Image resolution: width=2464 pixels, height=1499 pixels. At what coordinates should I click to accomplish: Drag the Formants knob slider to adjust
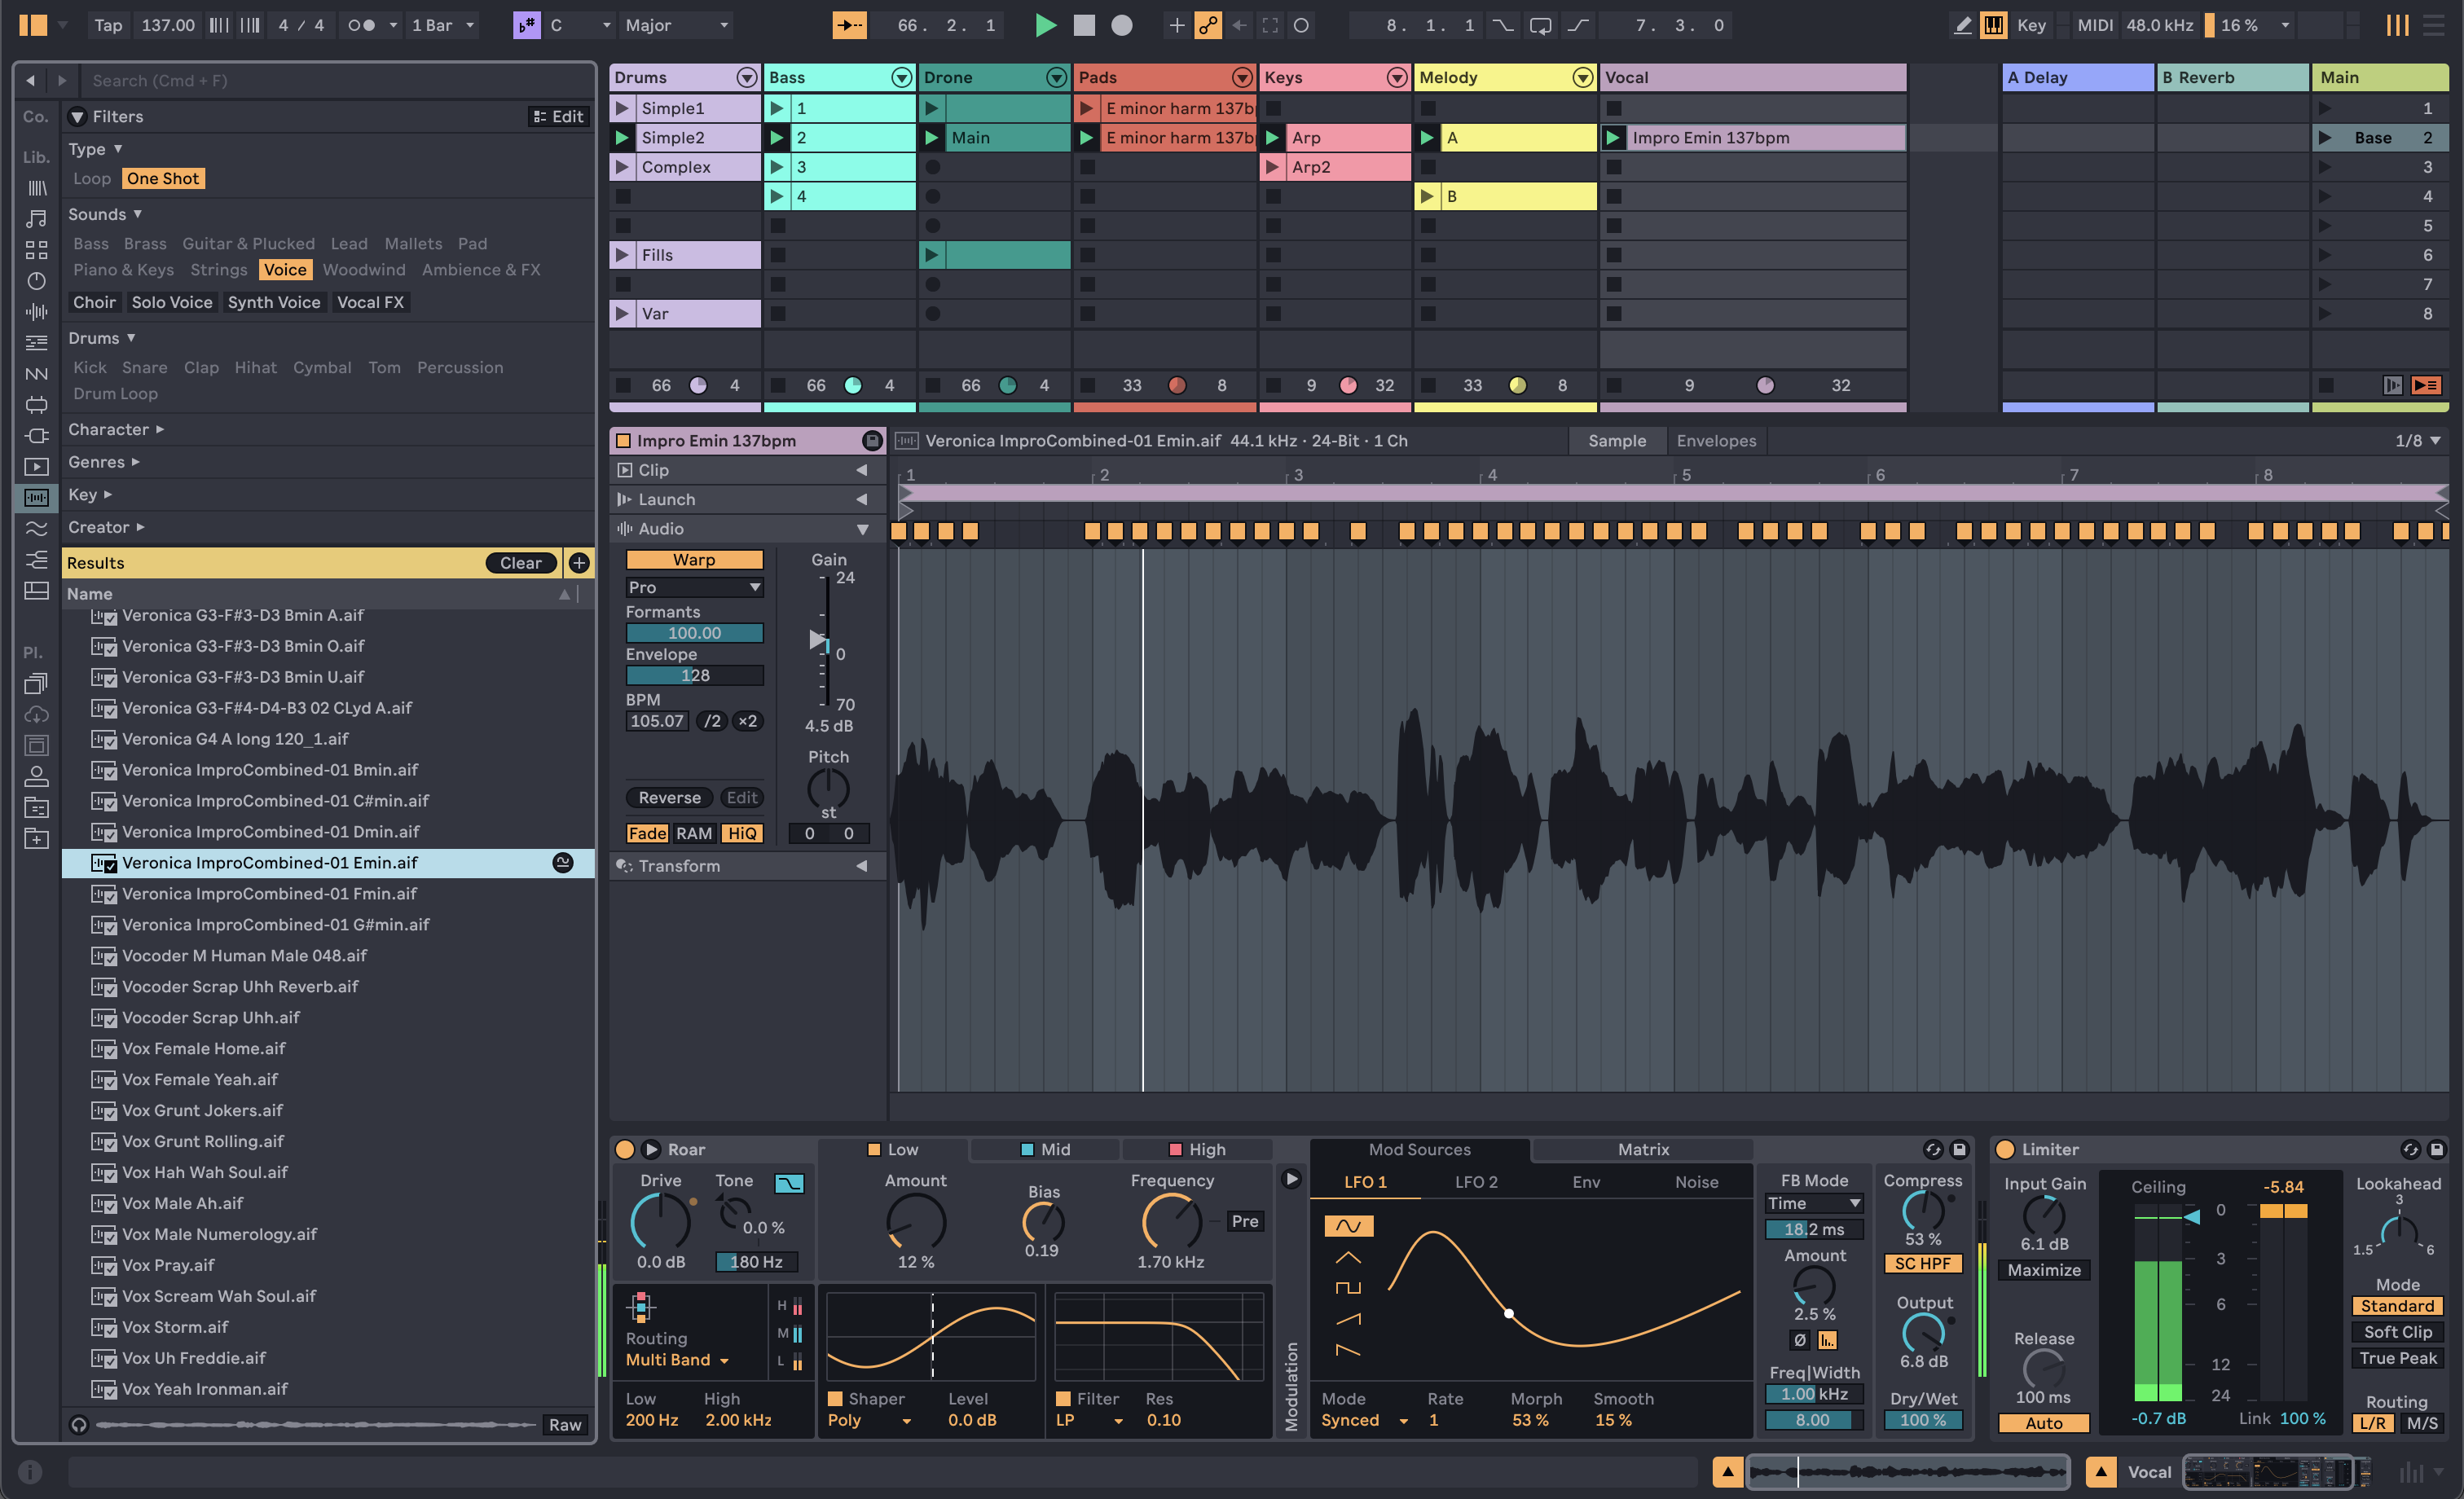click(x=695, y=633)
